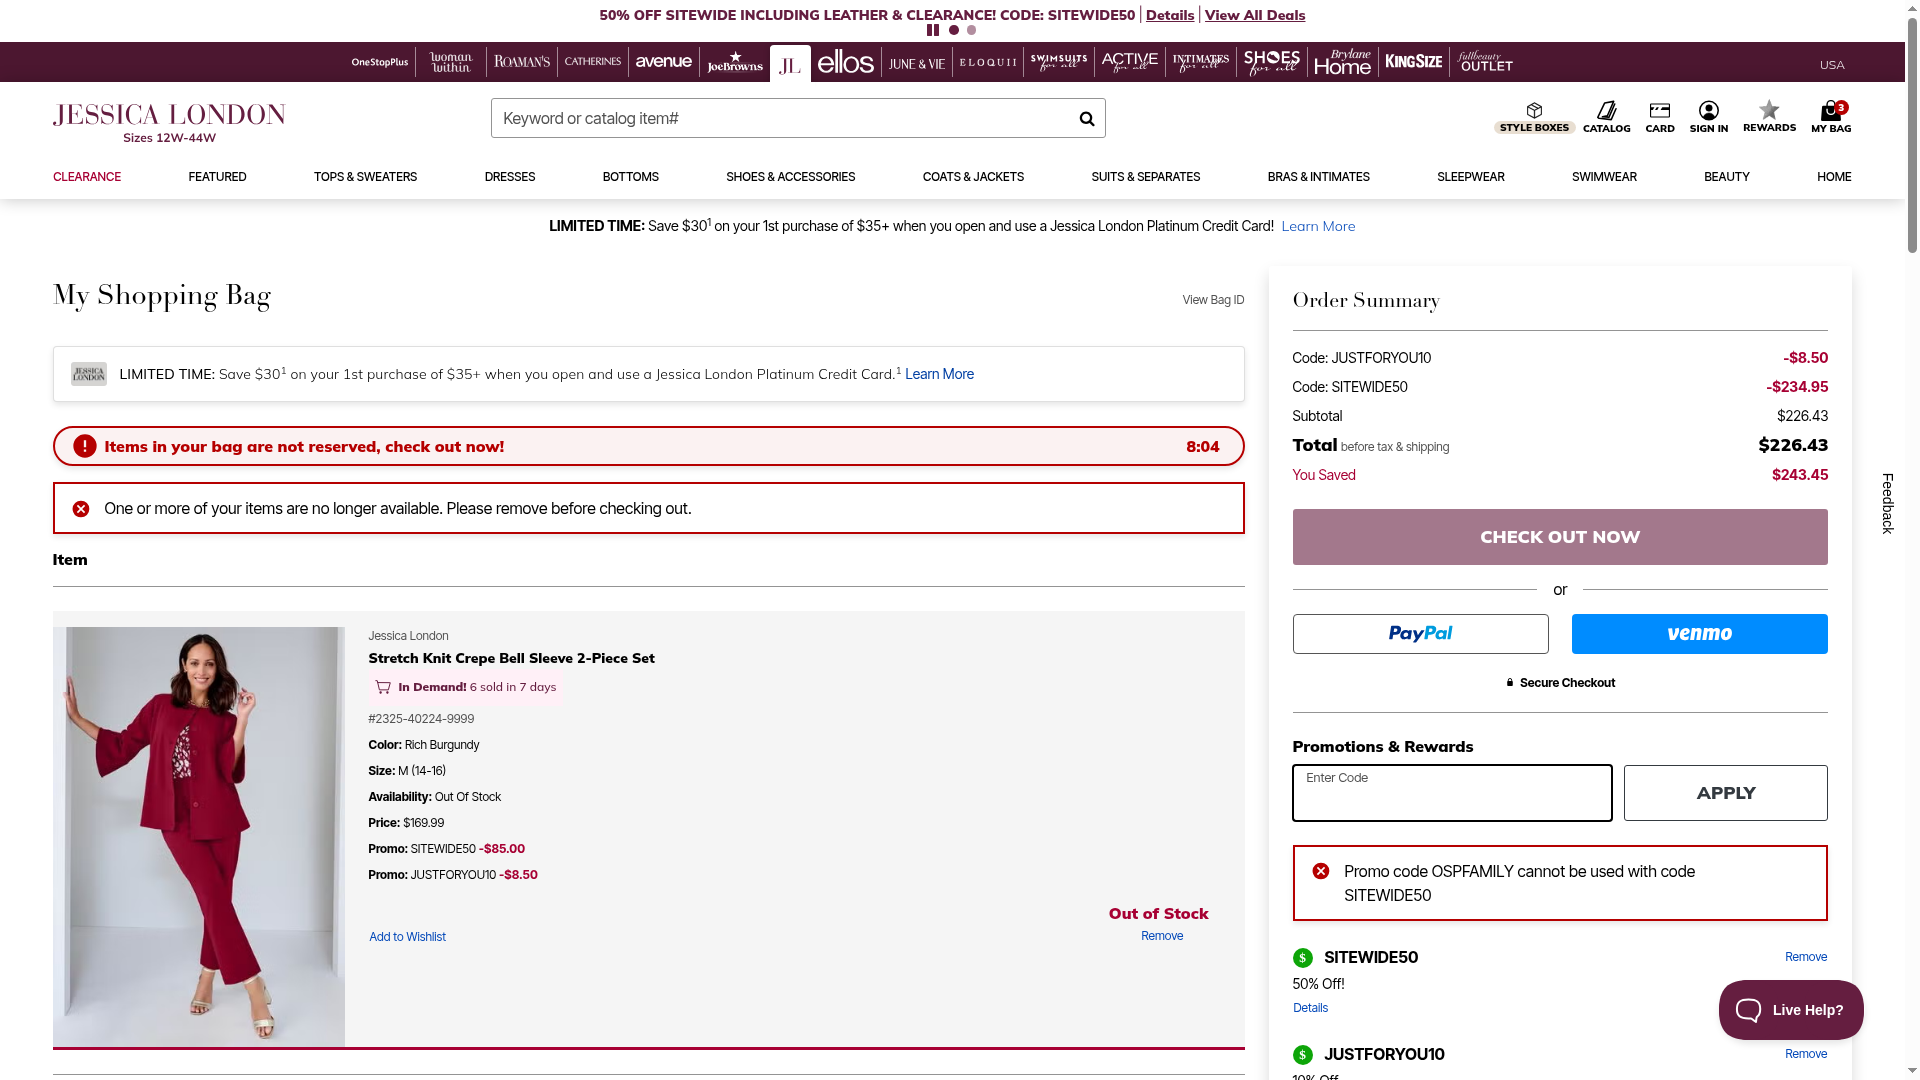Expand SITEWIDE50 promo Details
Screen dimensions: 1920x1080
1309,1008
